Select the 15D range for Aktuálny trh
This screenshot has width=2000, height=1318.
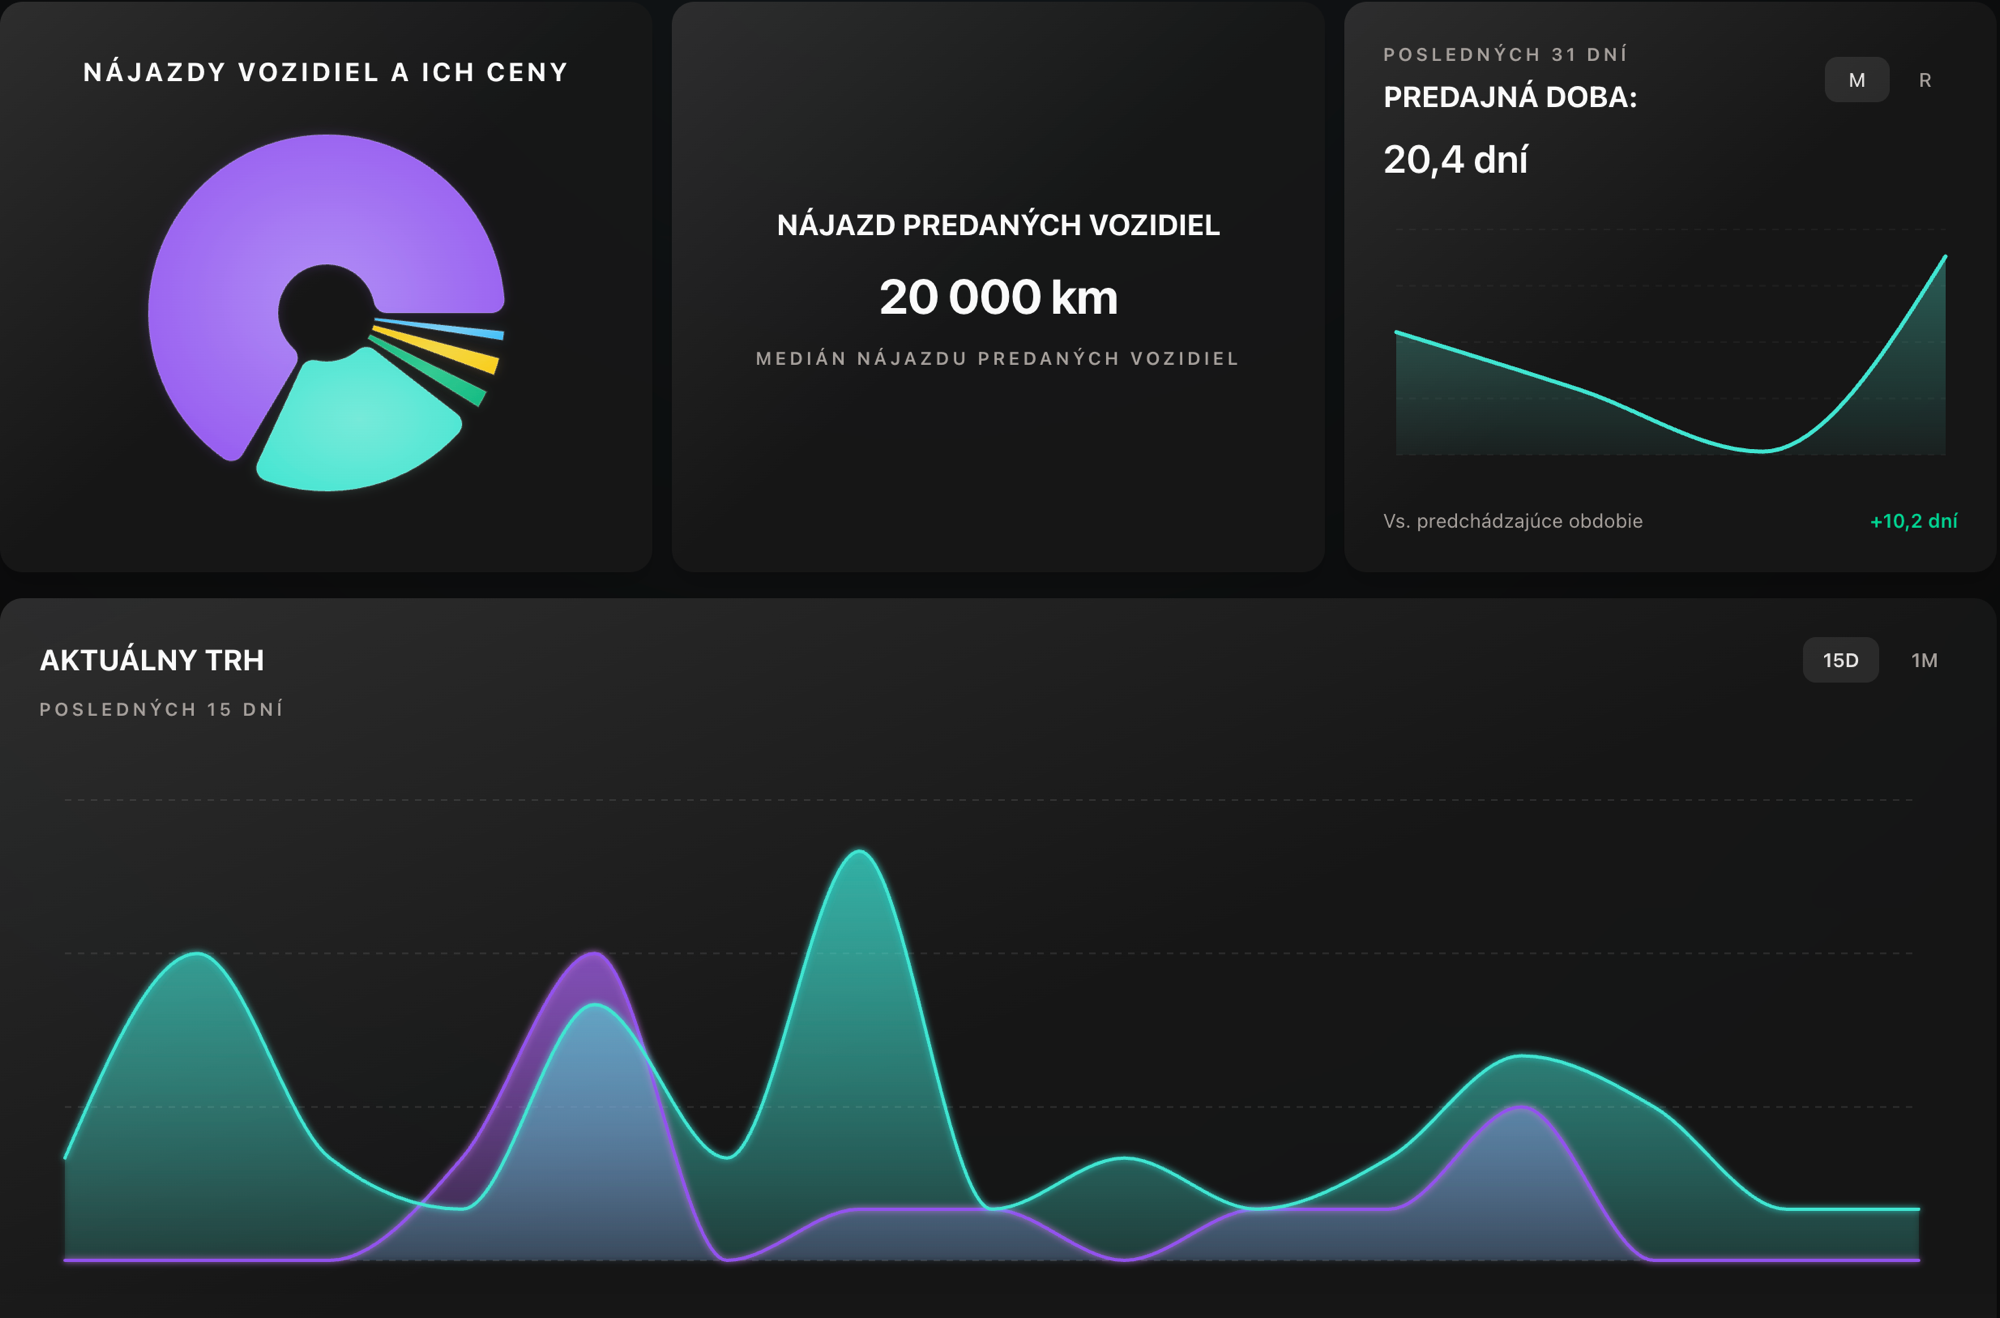[1840, 660]
